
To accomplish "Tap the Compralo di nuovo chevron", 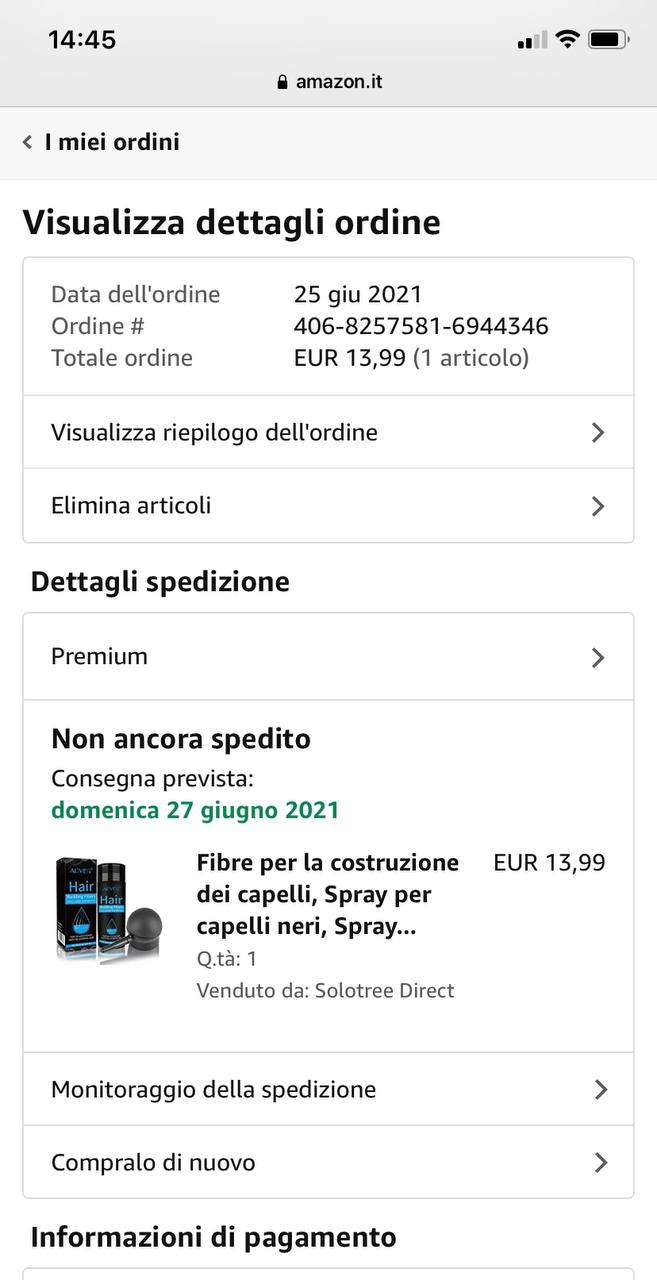I will pyautogui.click(x=600, y=1162).
